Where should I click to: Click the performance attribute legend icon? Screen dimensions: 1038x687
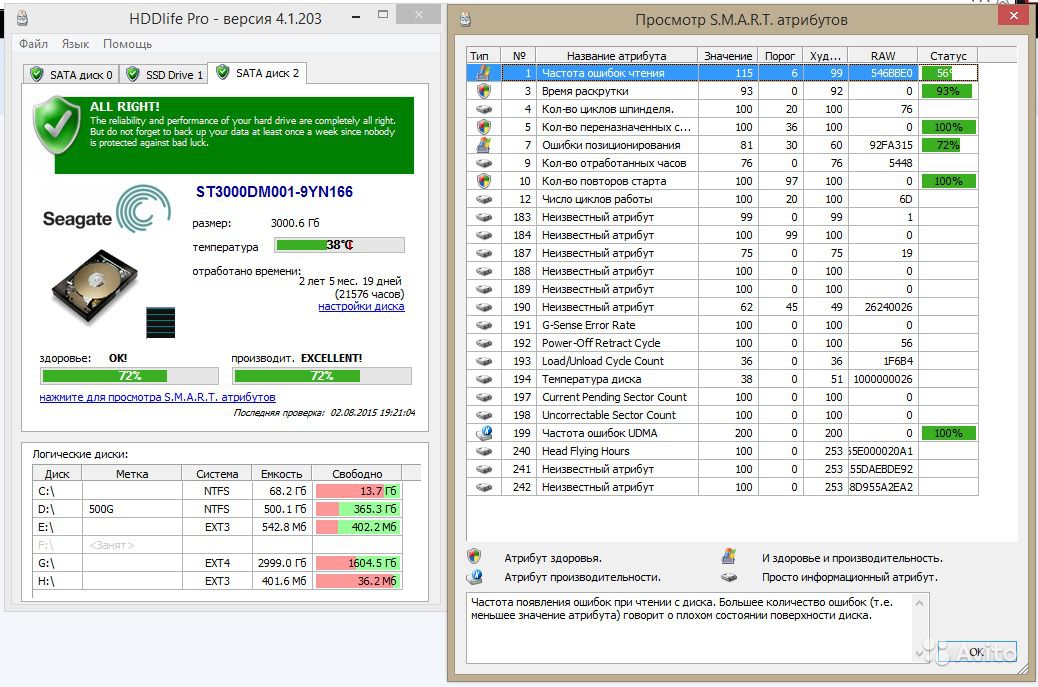(474, 576)
